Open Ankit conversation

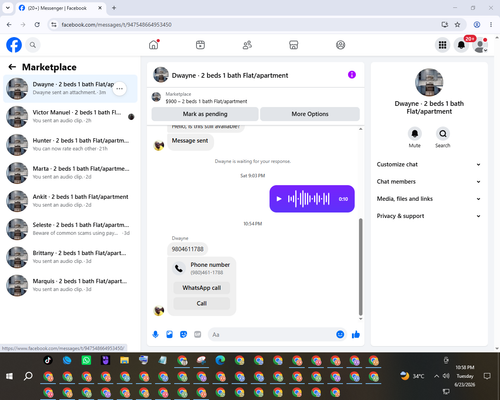coord(70,201)
